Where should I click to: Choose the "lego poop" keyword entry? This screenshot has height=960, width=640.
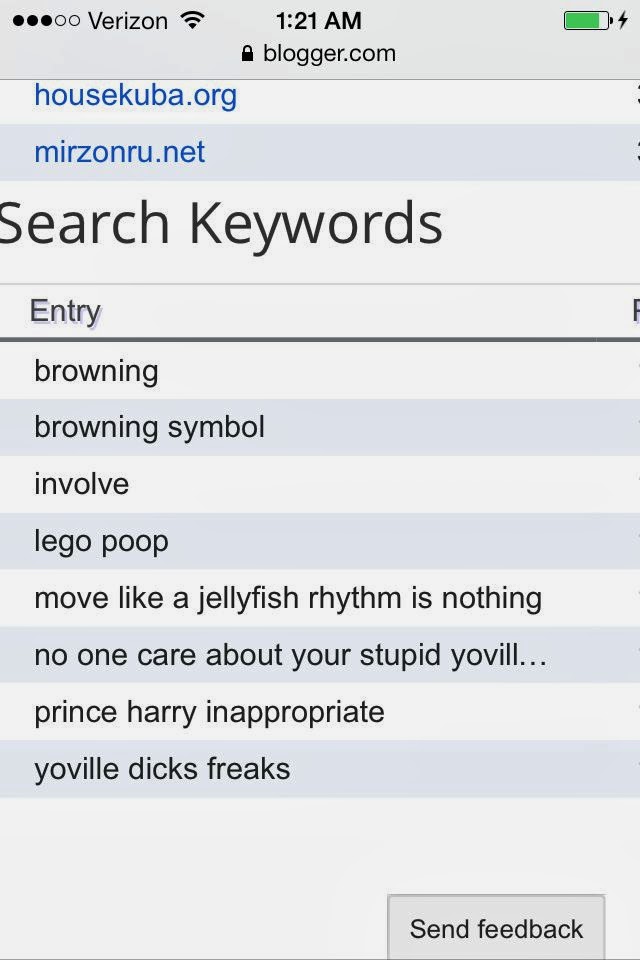[x=101, y=541]
